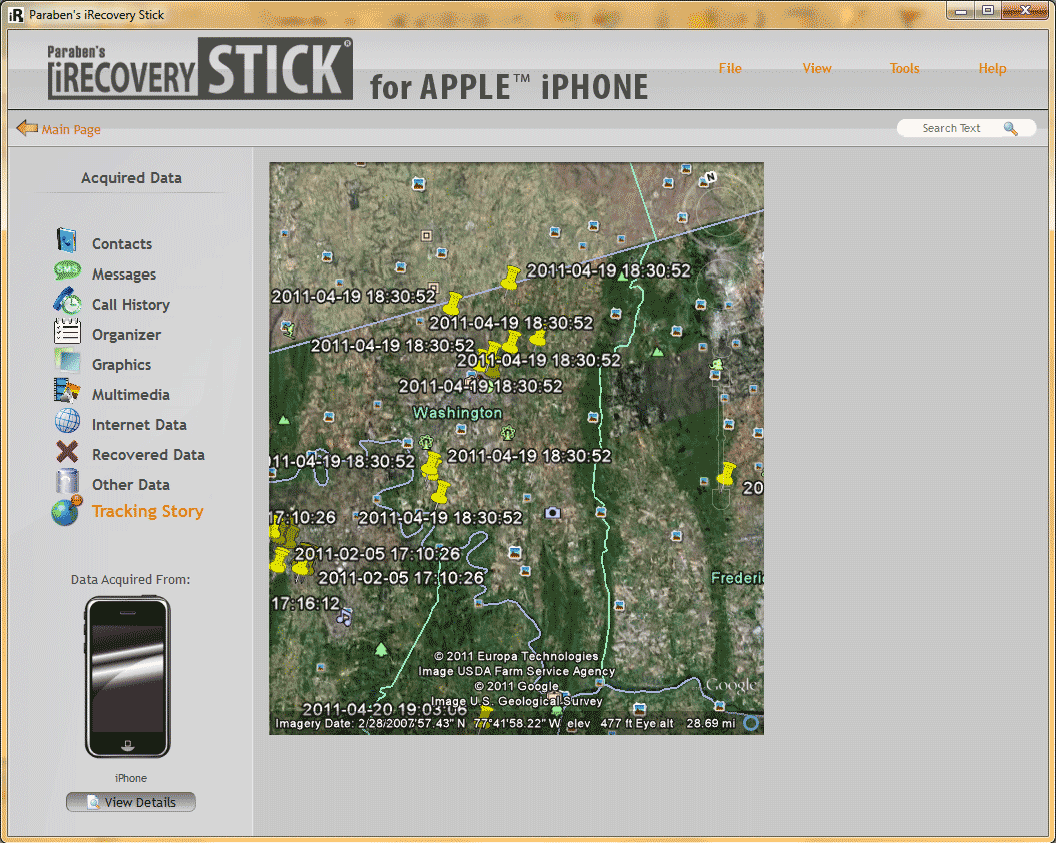Click the Search Text input field

(x=951, y=128)
